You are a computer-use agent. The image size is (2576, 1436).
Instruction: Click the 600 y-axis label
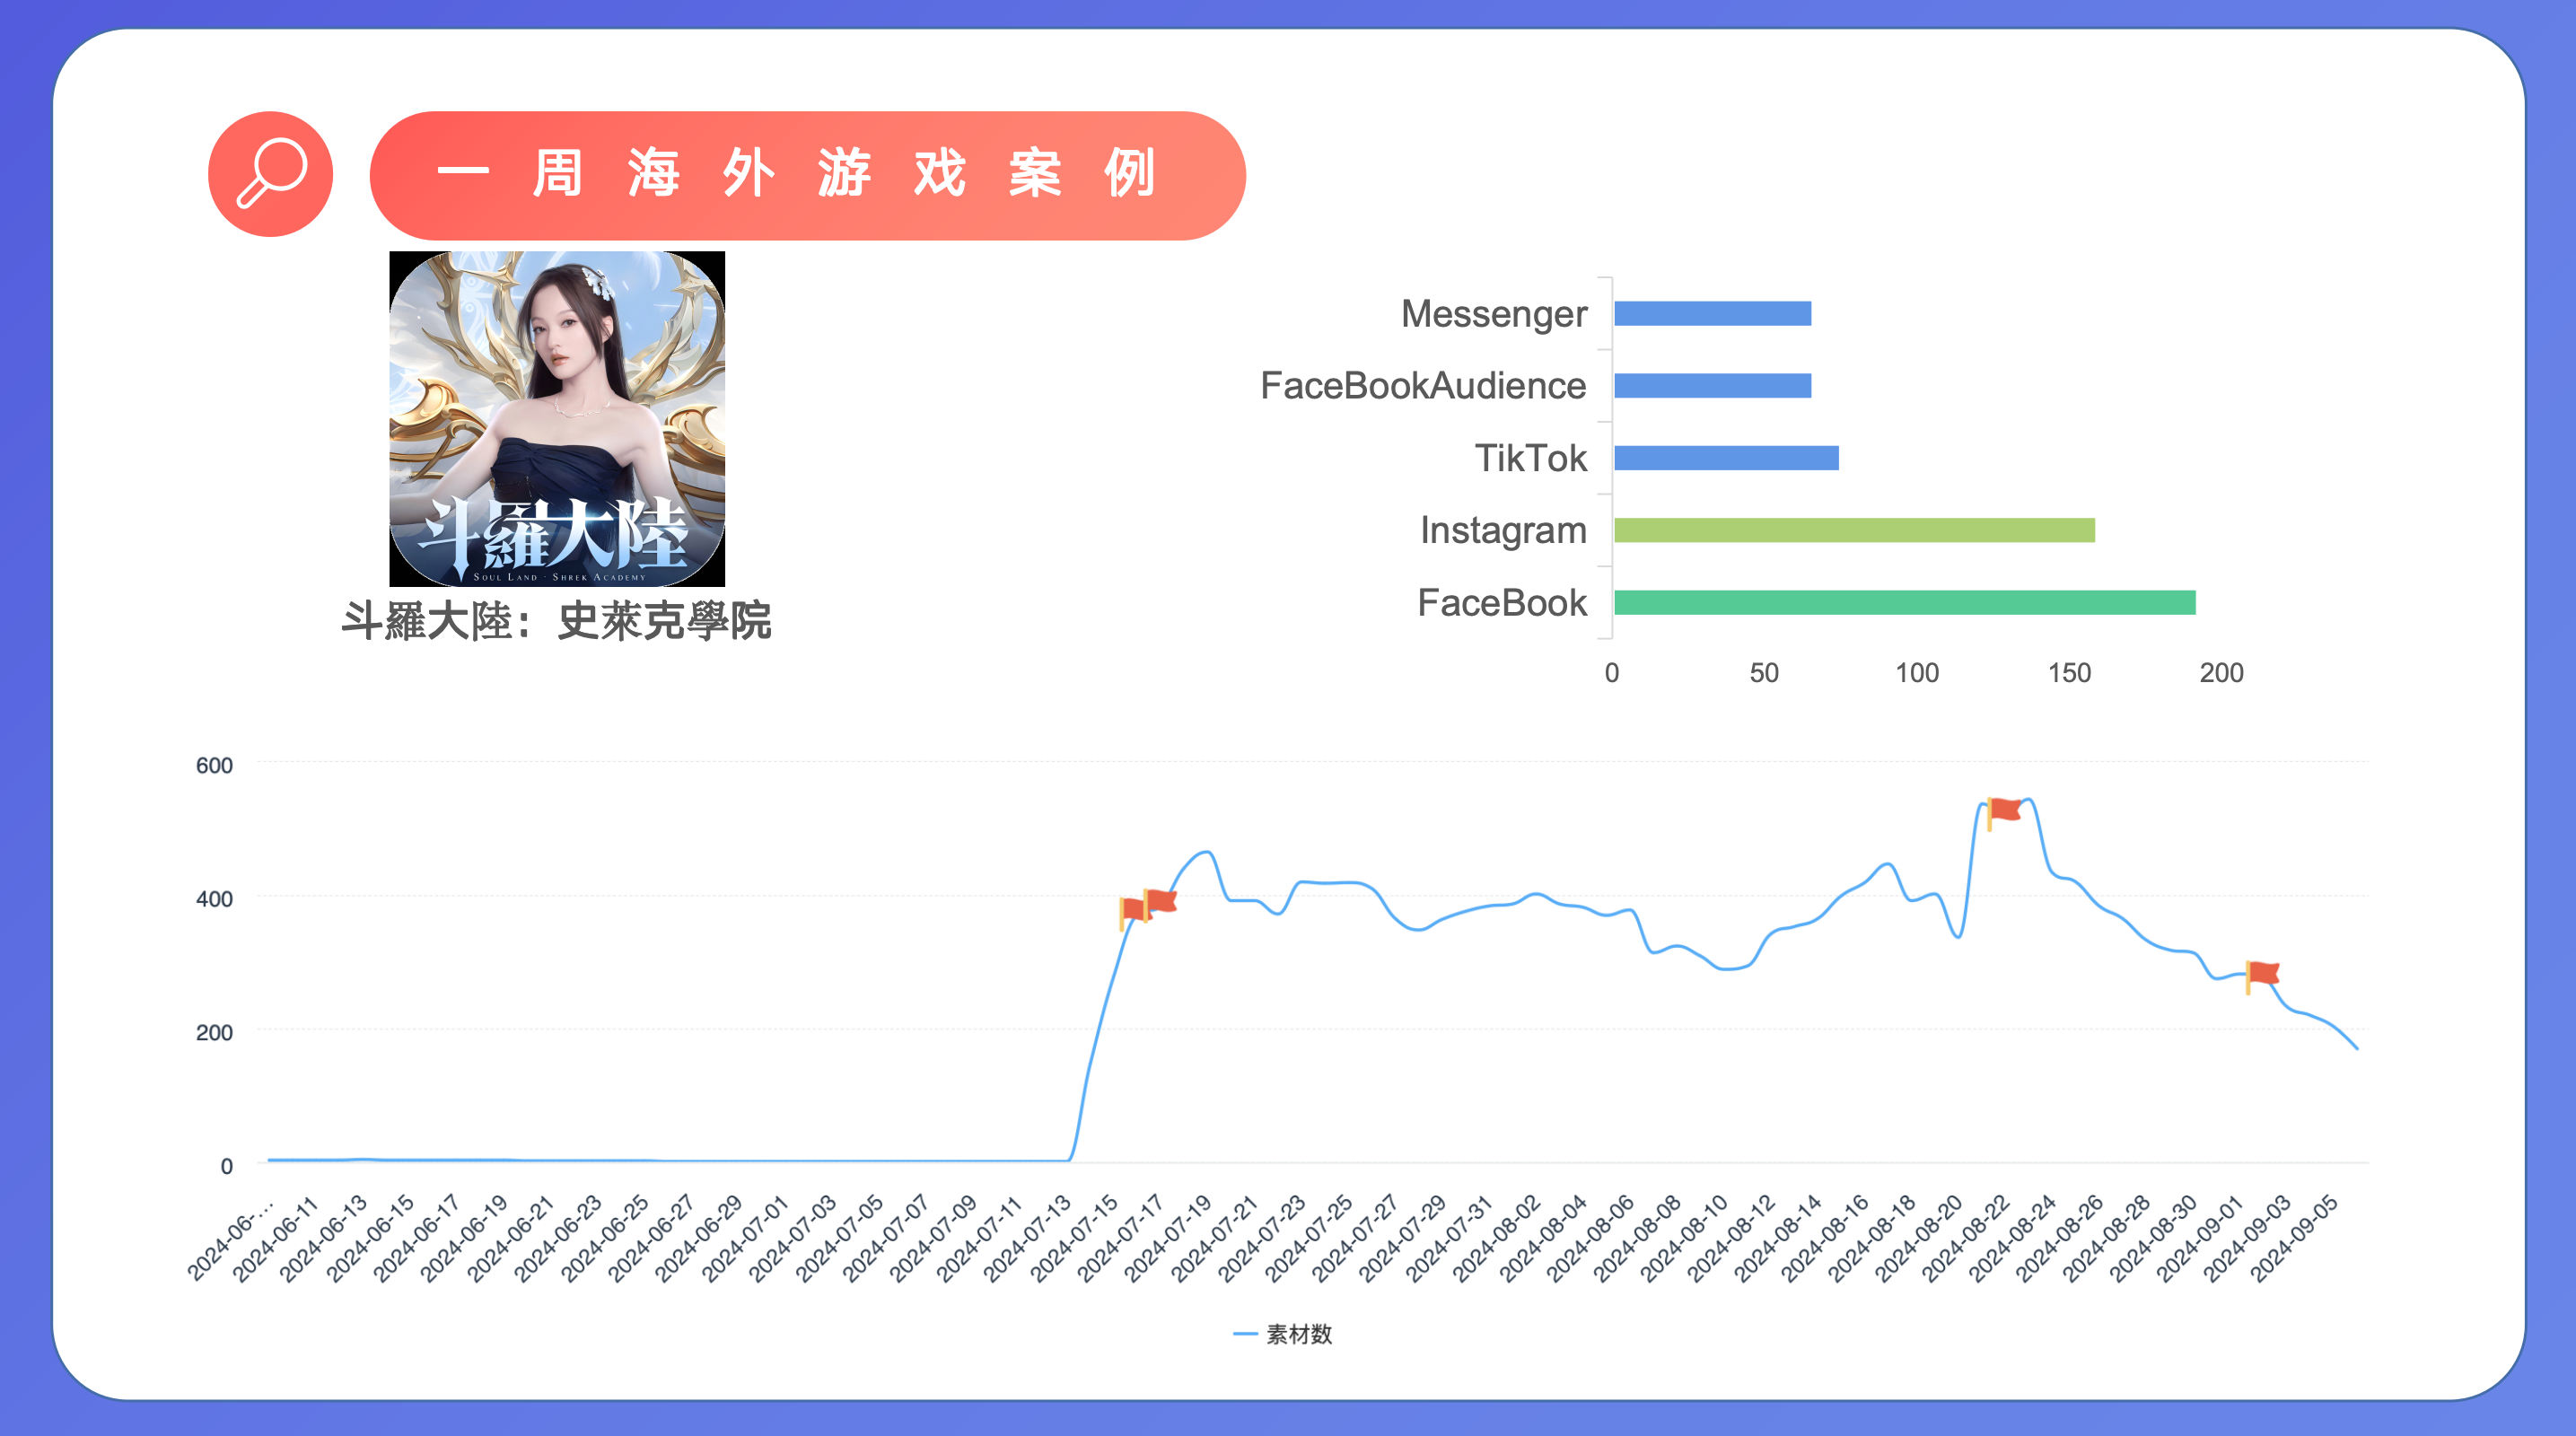(214, 766)
